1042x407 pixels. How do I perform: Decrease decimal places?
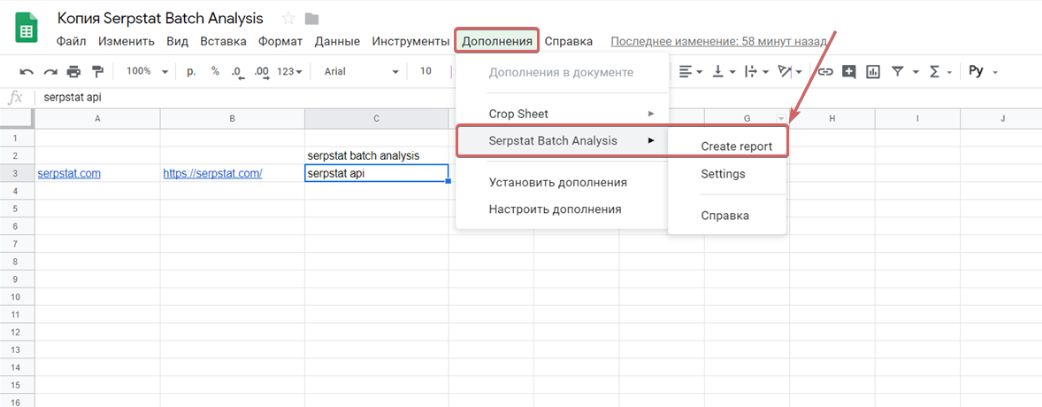pos(236,72)
